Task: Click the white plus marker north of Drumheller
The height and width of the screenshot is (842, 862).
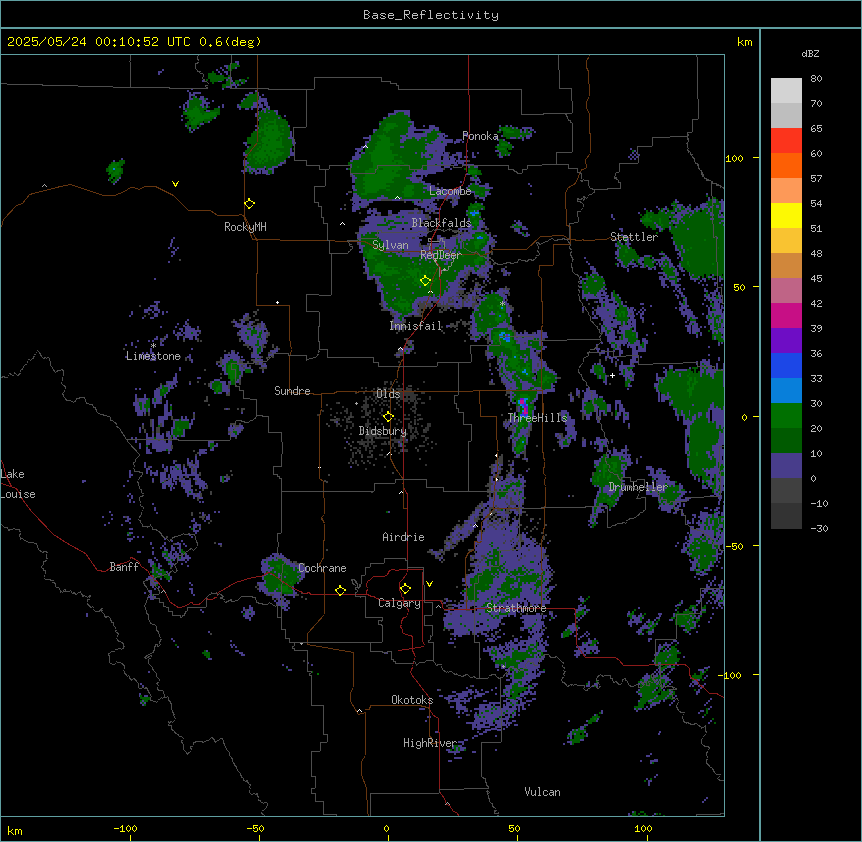Action: point(612,375)
